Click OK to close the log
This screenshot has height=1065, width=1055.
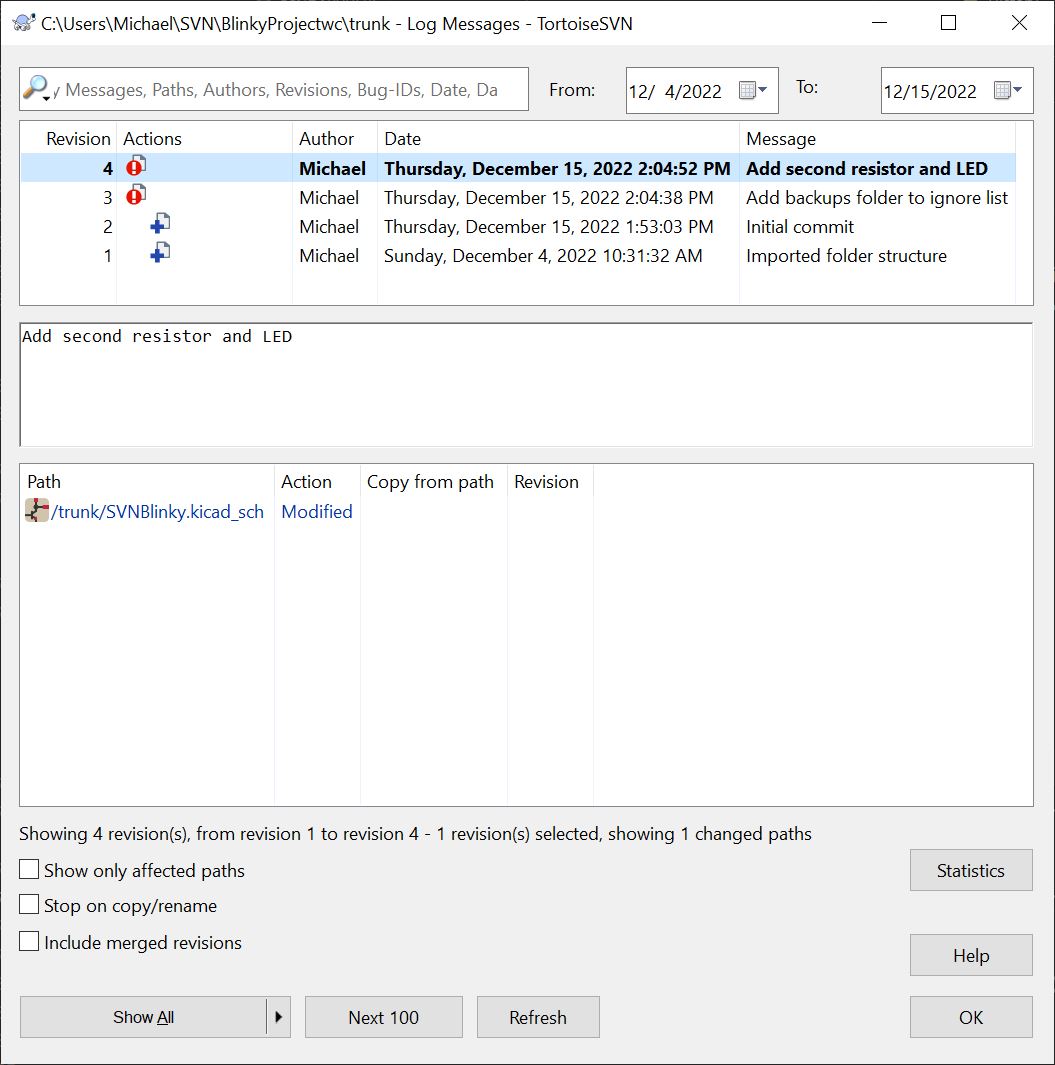971,1017
